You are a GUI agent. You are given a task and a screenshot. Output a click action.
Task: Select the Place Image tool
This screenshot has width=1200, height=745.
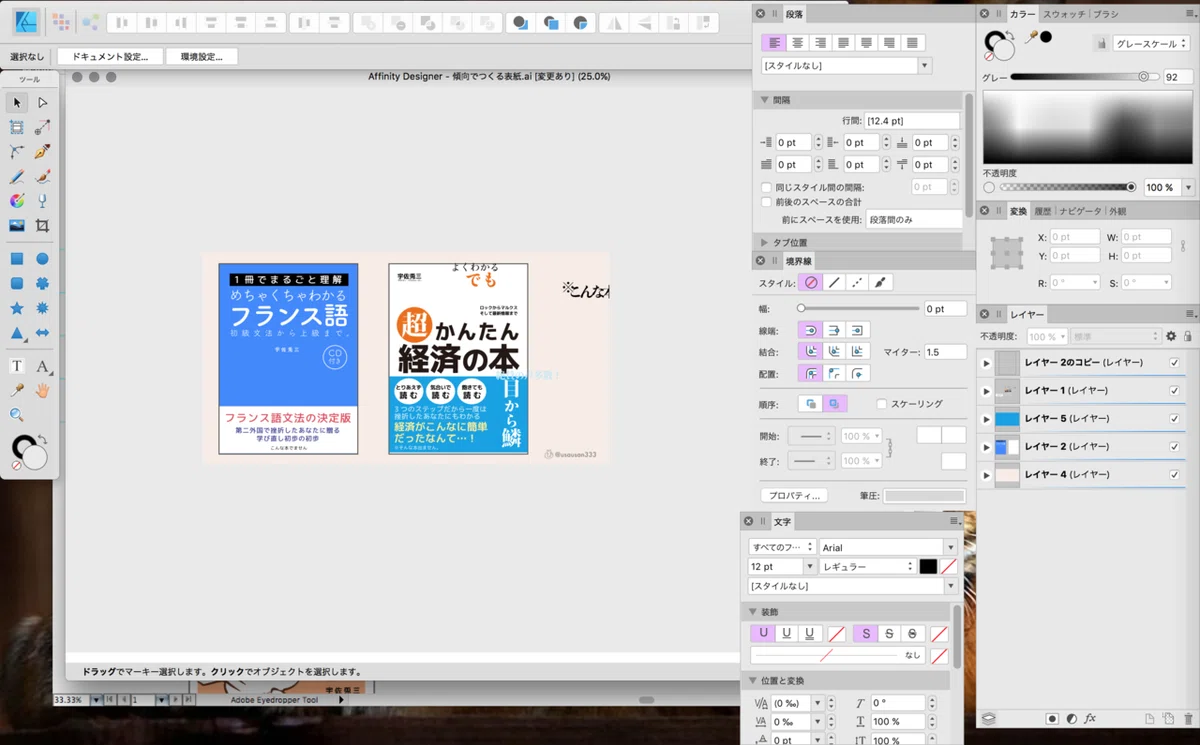pyautogui.click(x=17, y=226)
